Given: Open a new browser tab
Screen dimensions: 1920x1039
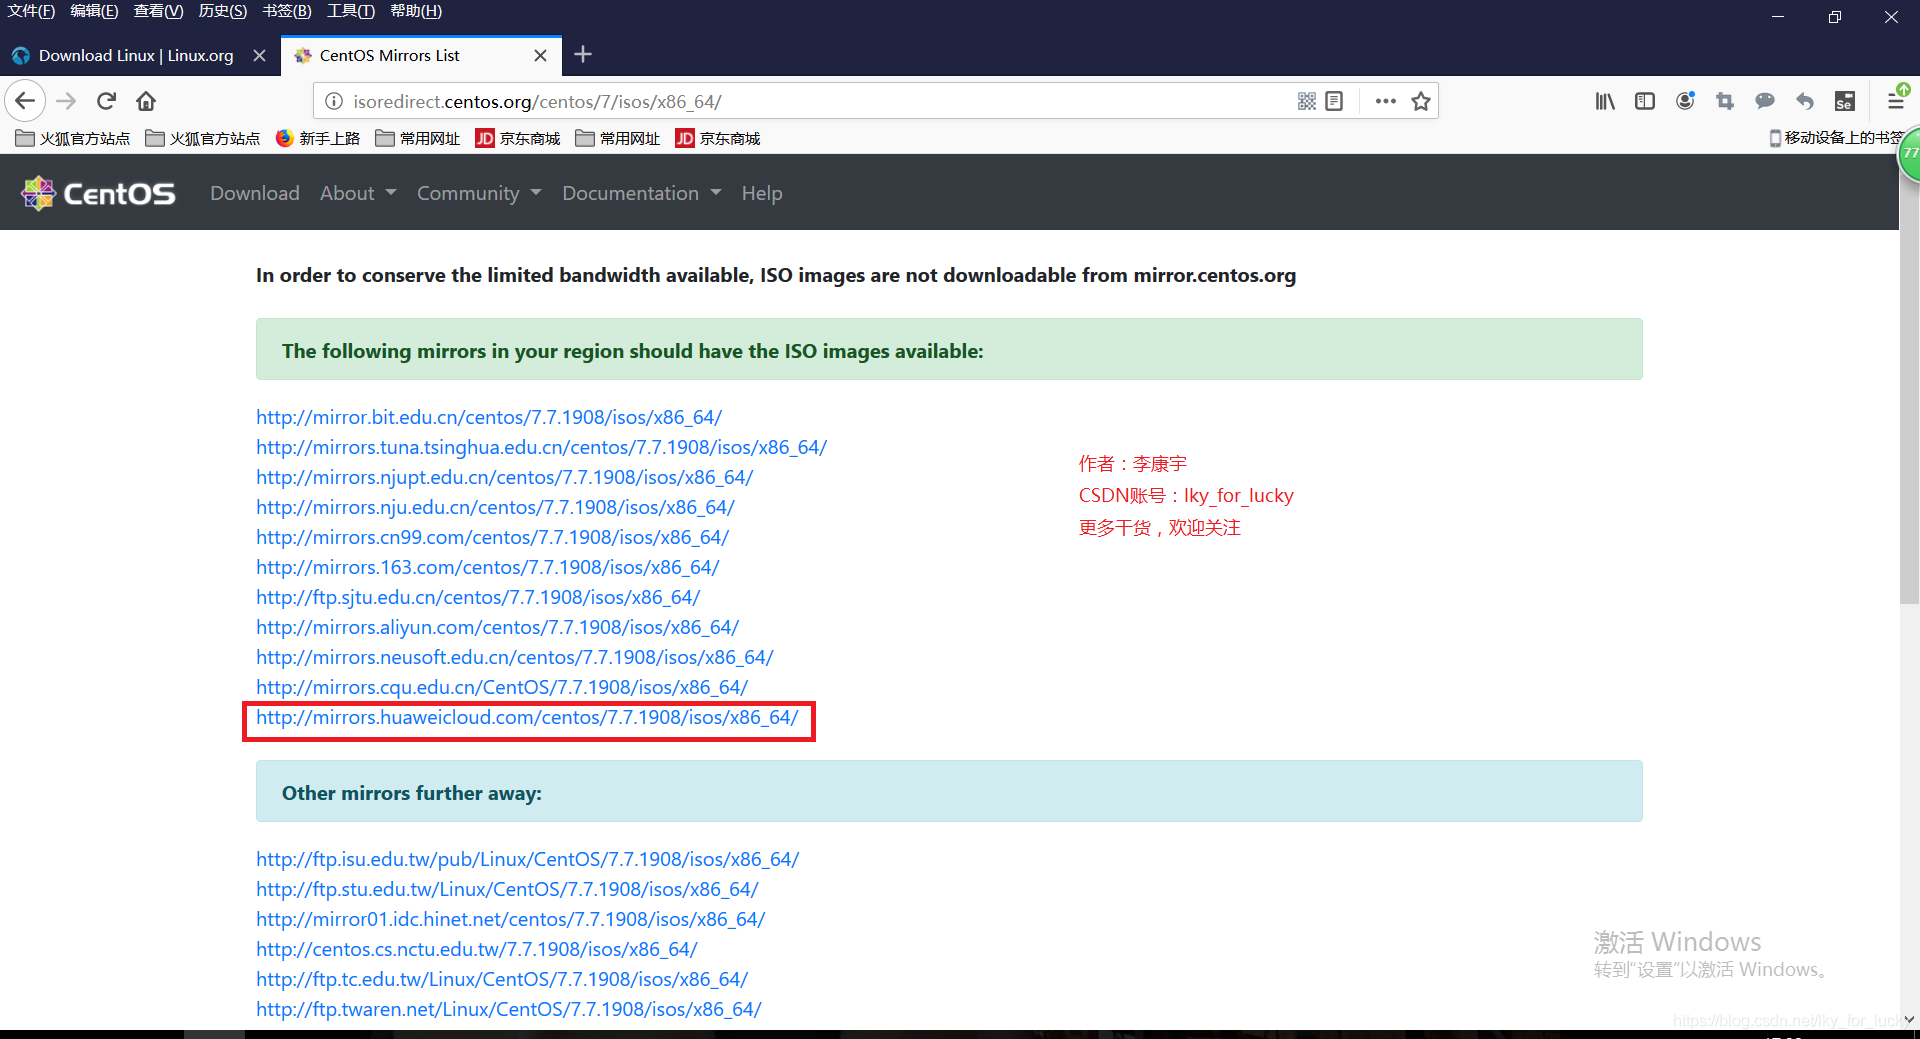Looking at the screenshot, I should point(583,55).
